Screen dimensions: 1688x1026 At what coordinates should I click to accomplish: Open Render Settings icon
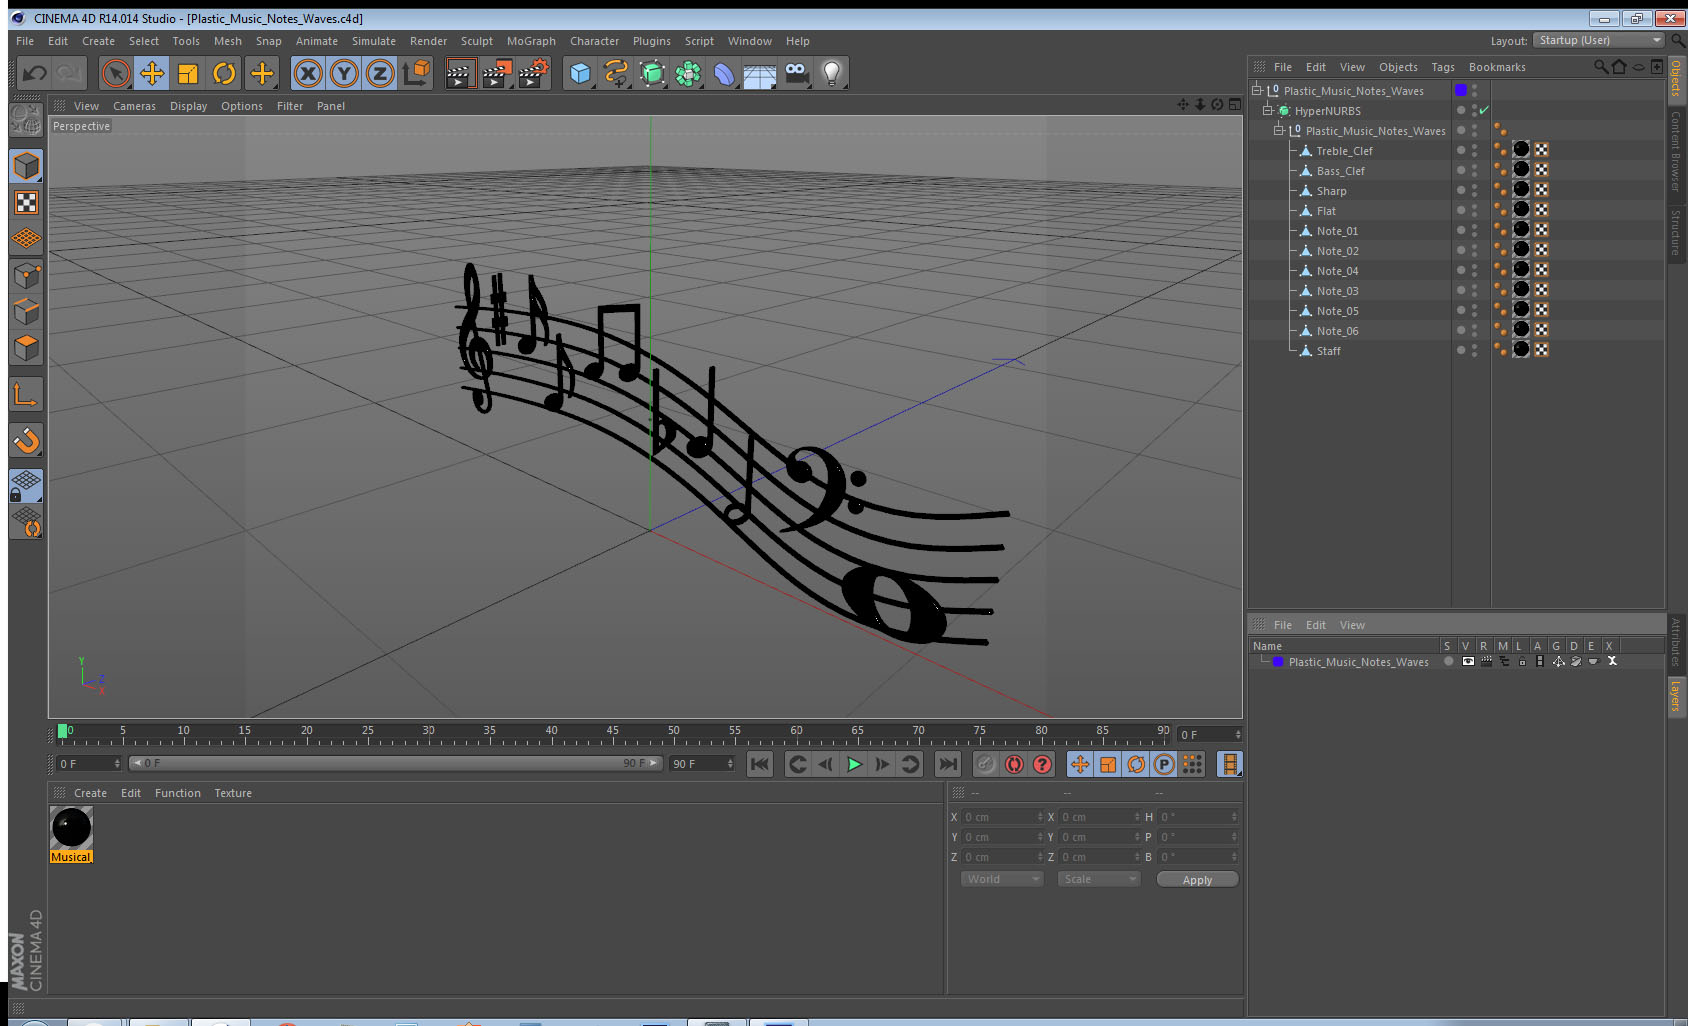click(534, 73)
